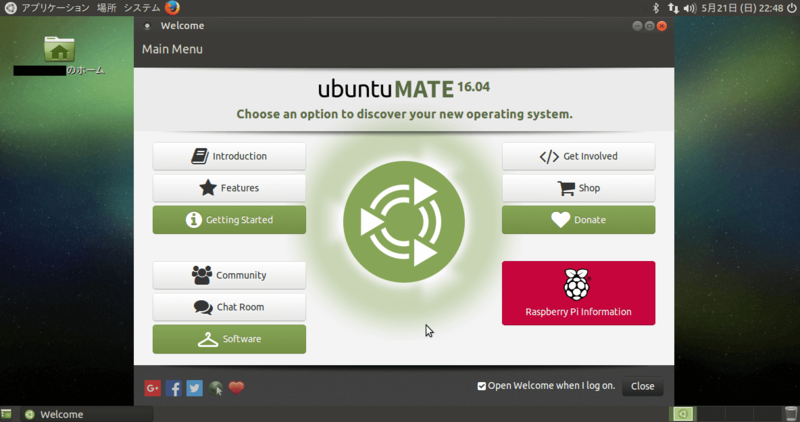Click the Home folder desktop icon
800x422 pixels.
pos(60,50)
